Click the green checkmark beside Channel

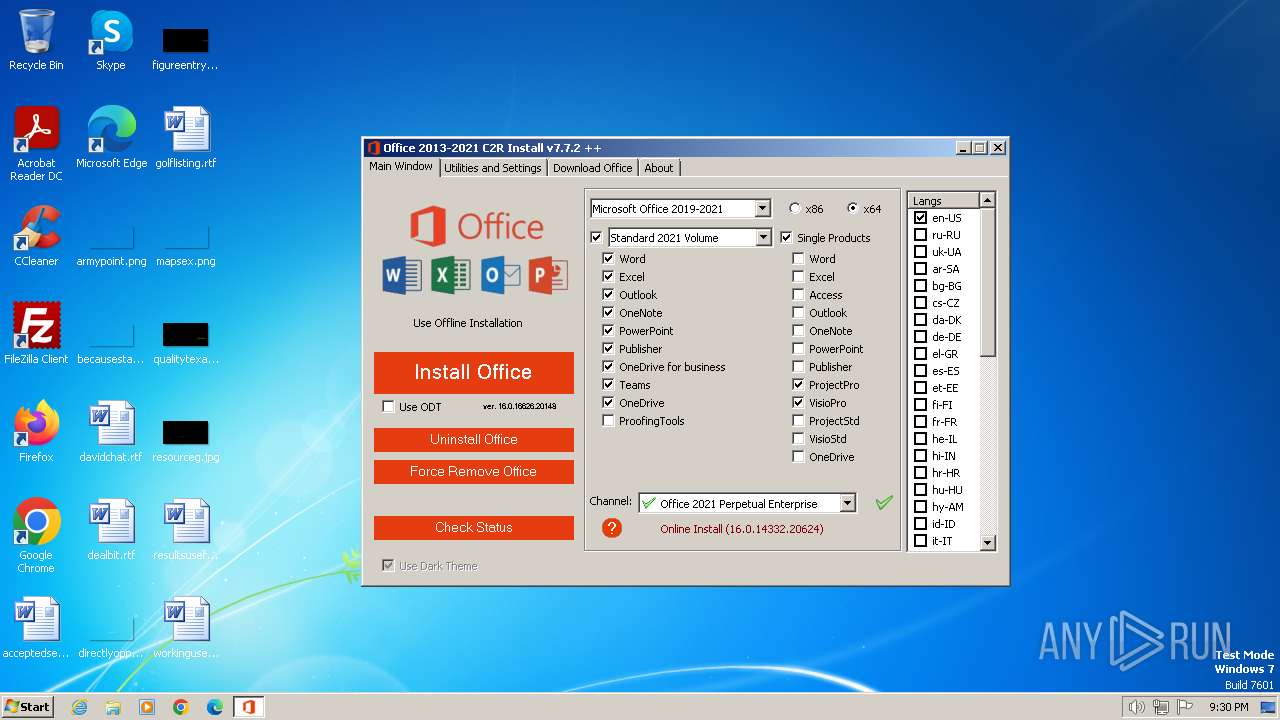click(x=884, y=502)
